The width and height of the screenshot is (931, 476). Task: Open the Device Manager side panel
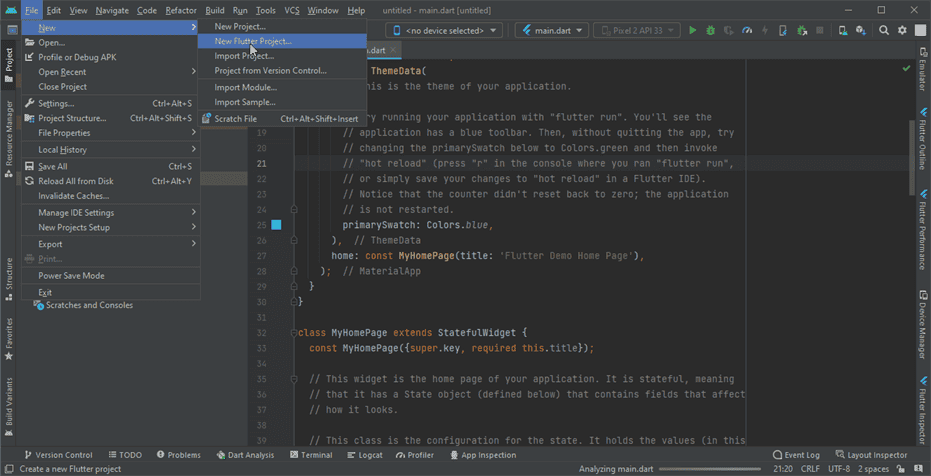click(922, 326)
